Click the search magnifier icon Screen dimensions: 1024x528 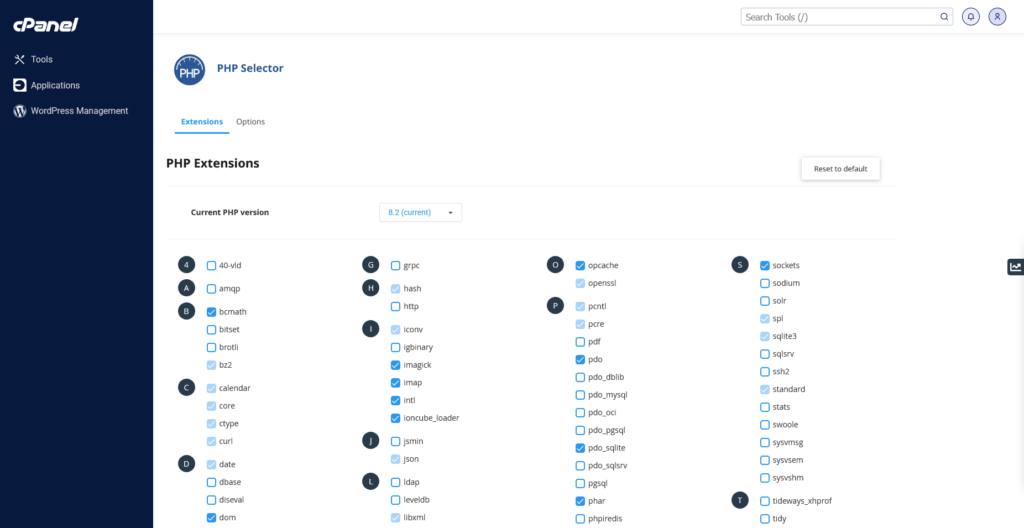[944, 17]
